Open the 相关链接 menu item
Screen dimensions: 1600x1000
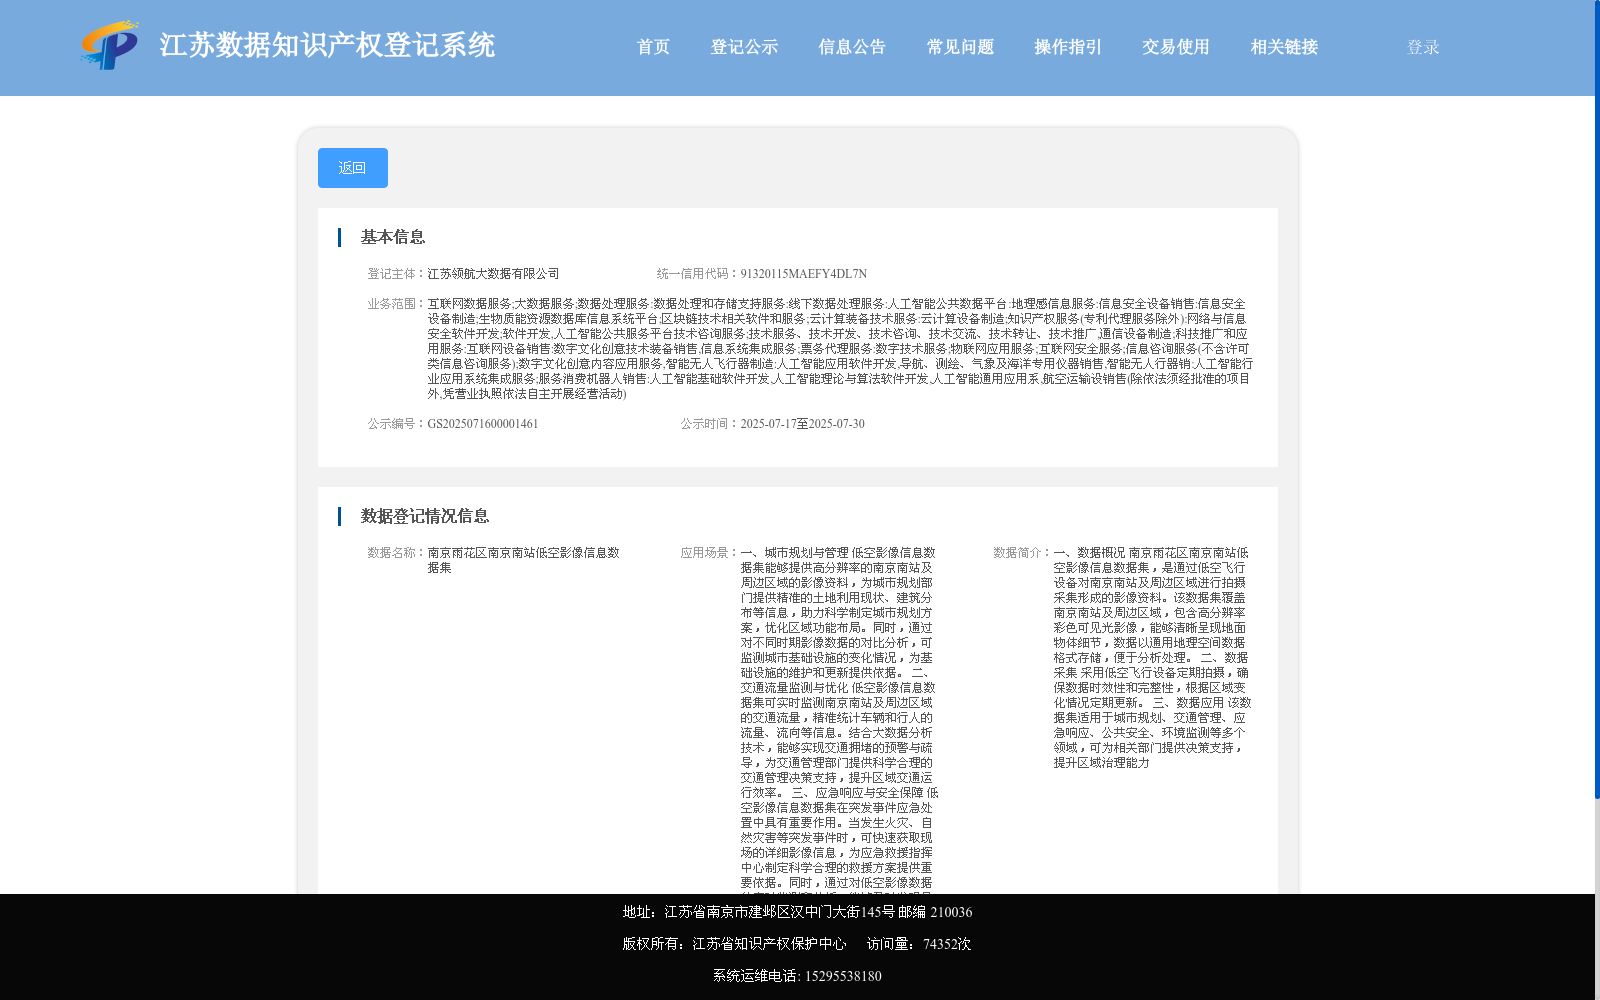click(x=1284, y=47)
